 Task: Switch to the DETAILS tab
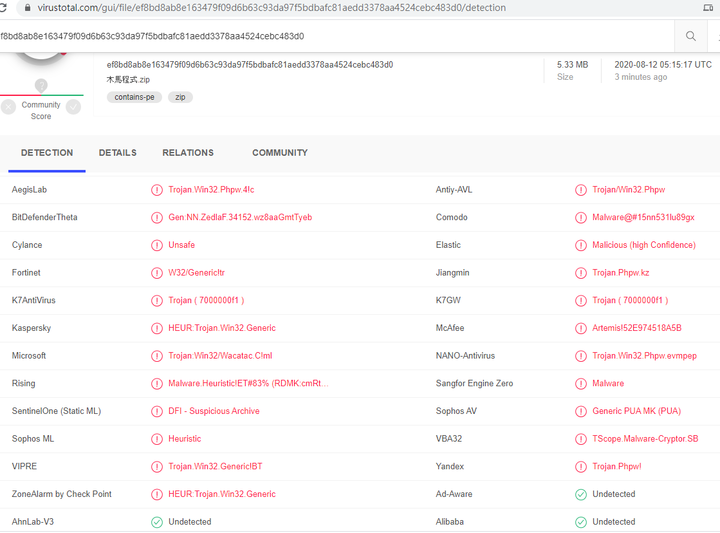click(x=118, y=153)
